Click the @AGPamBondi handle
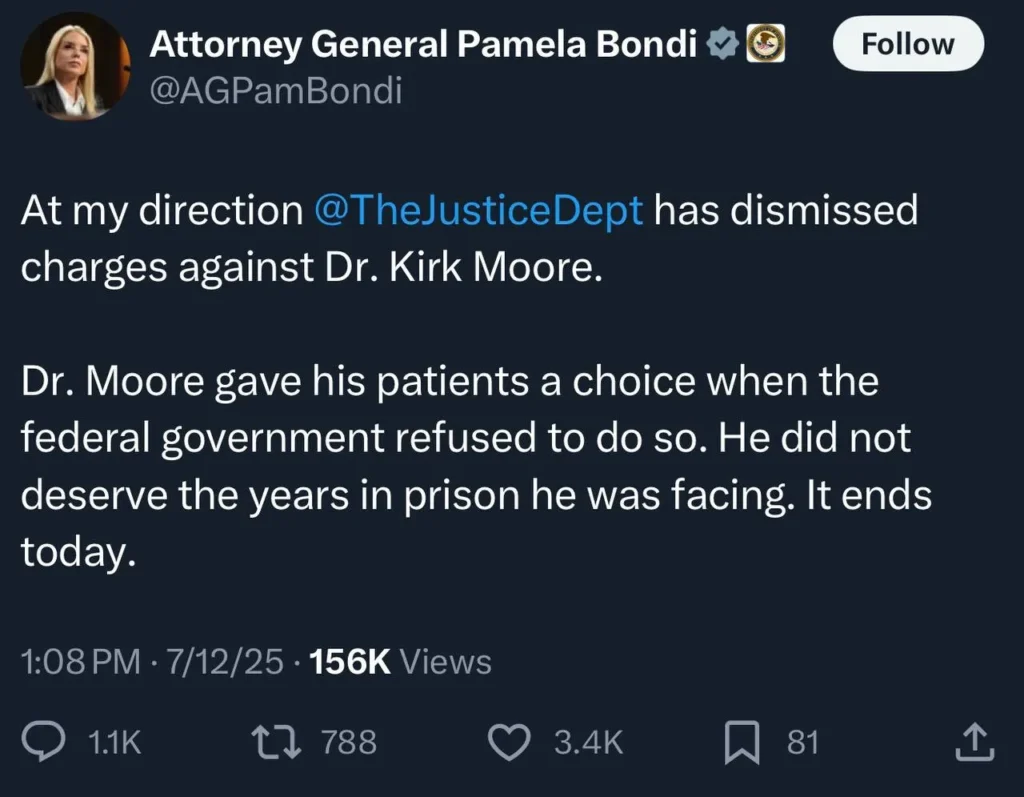Viewport: 1024px width, 797px height. click(275, 91)
